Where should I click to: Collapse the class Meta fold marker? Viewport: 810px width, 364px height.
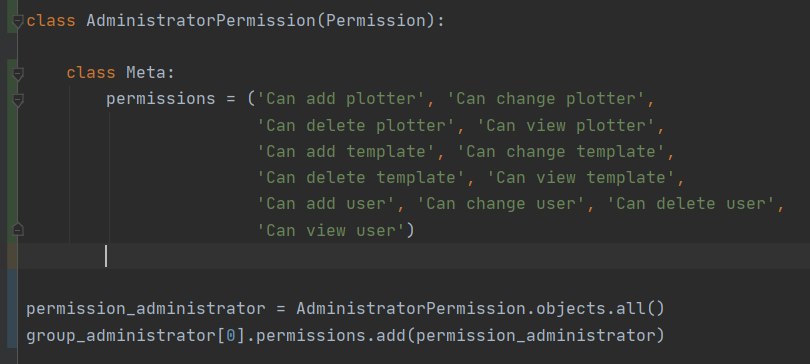point(18,74)
